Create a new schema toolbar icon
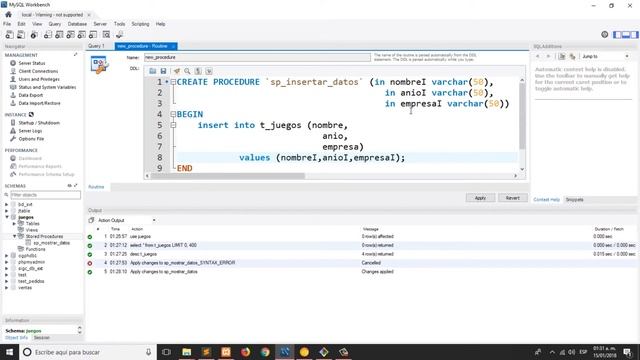 click(48, 35)
